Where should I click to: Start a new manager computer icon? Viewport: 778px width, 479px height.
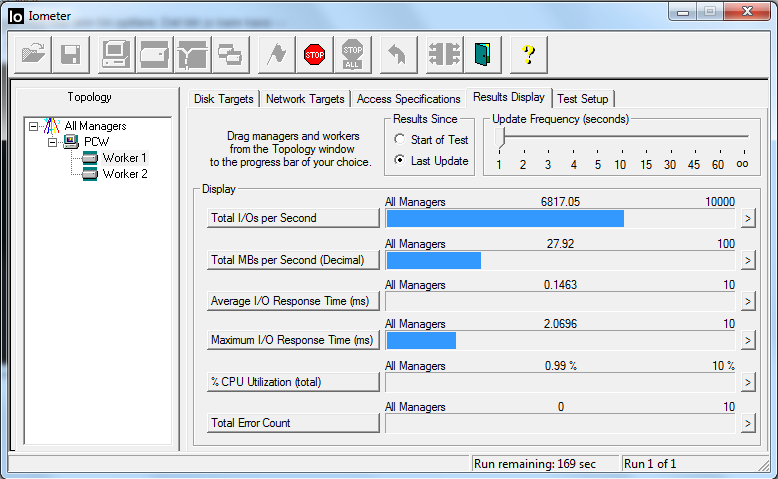116,54
